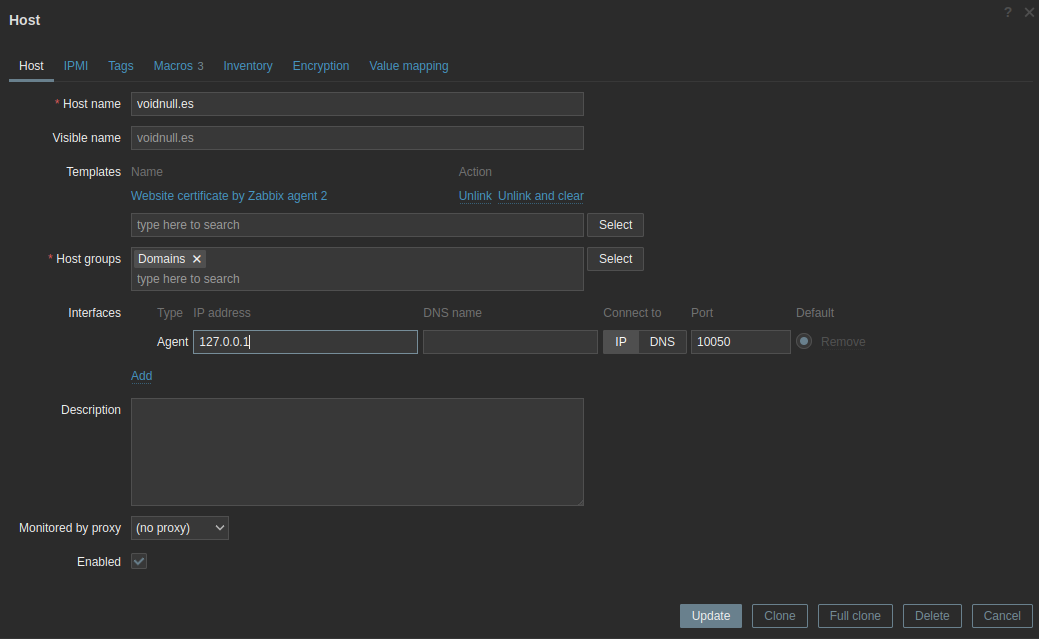
Task: Close the Host dialog with X icon
Action: 1029,13
